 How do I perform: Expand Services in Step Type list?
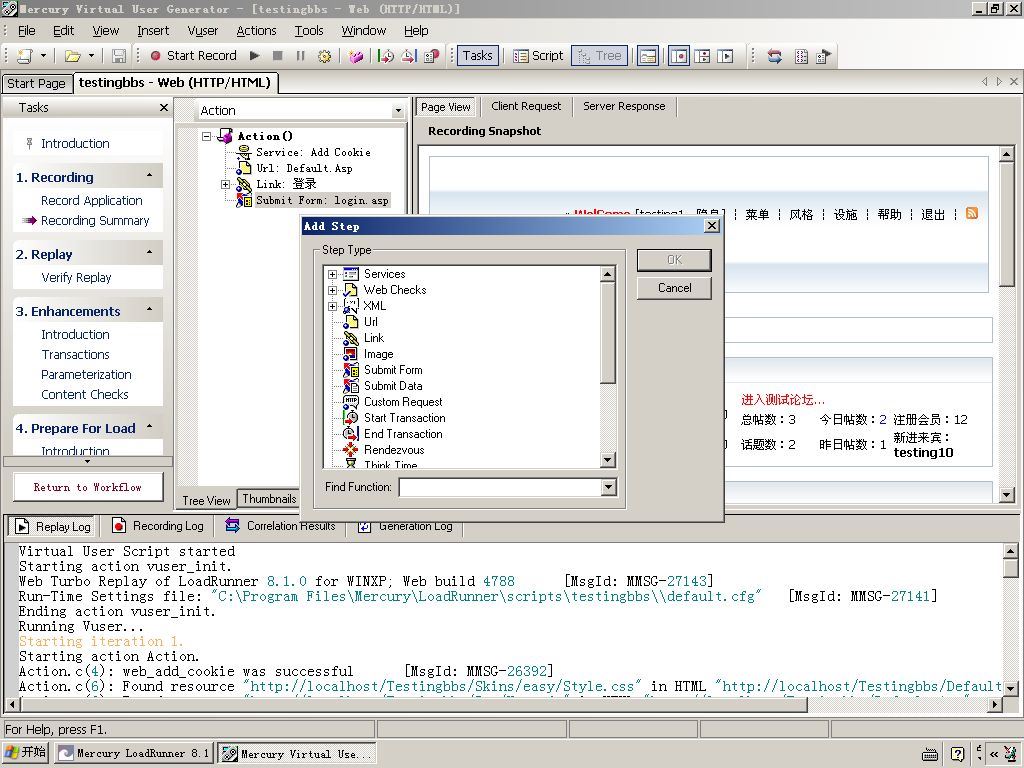[x=332, y=274]
